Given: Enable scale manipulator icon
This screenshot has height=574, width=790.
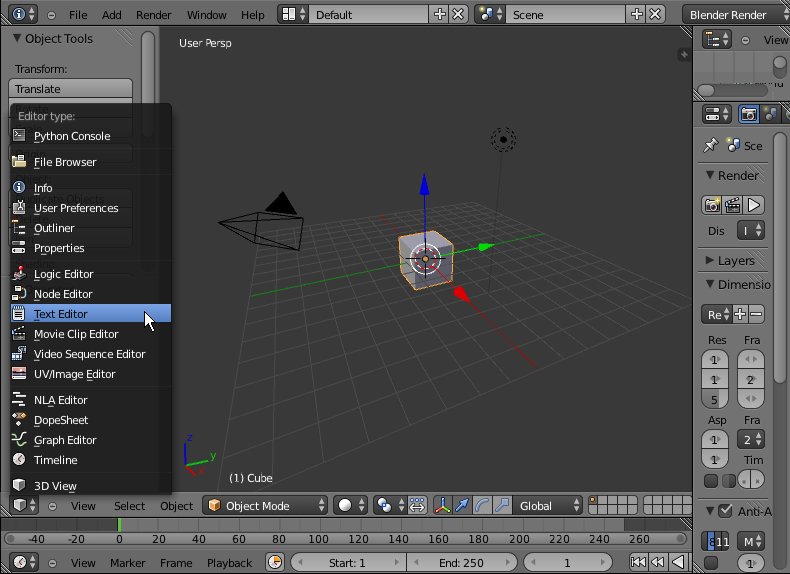Looking at the screenshot, I should point(502,505).
